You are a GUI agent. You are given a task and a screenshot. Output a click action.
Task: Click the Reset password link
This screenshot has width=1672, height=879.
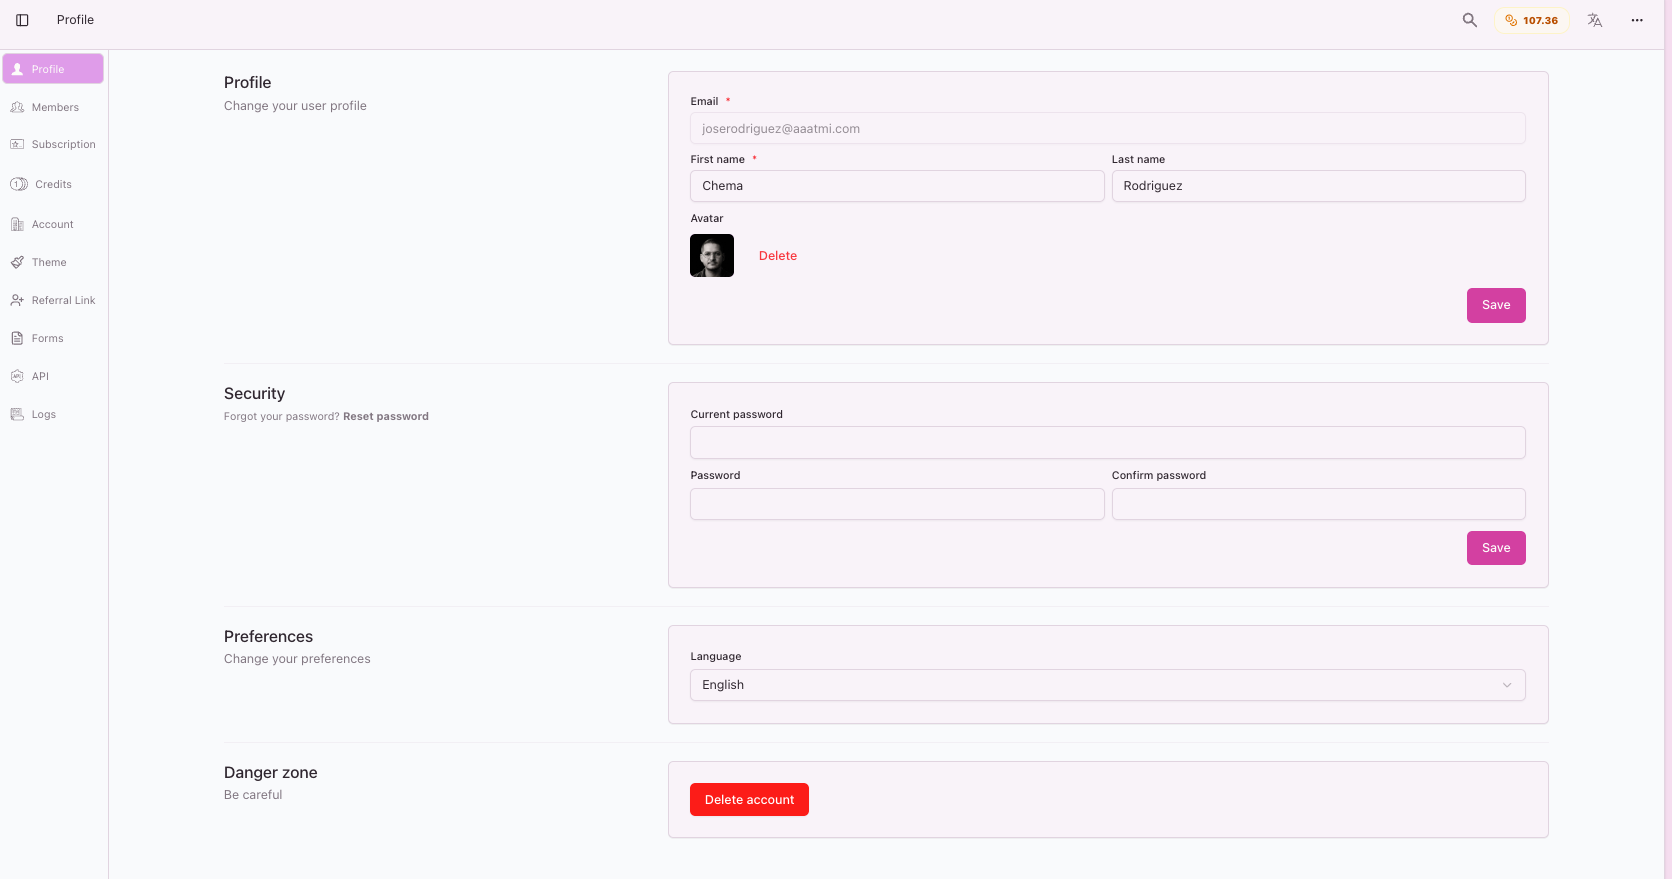[386, 417]
